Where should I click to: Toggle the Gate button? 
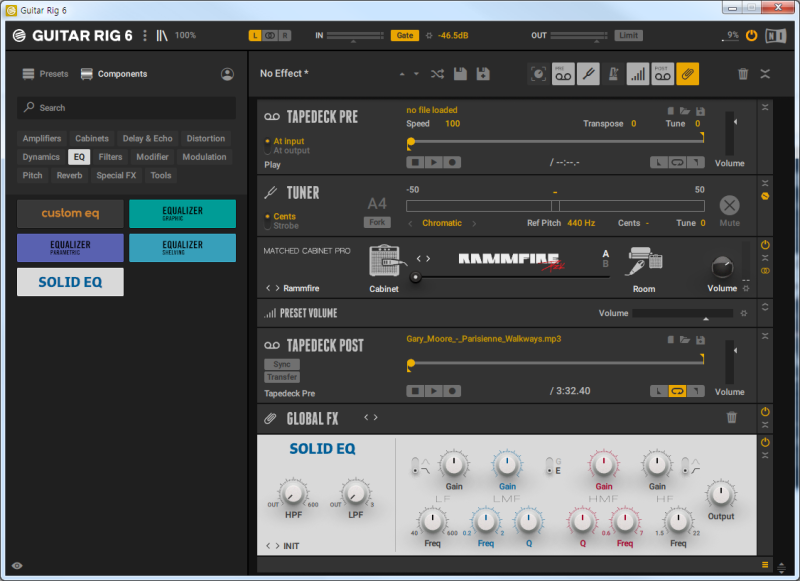405,35
